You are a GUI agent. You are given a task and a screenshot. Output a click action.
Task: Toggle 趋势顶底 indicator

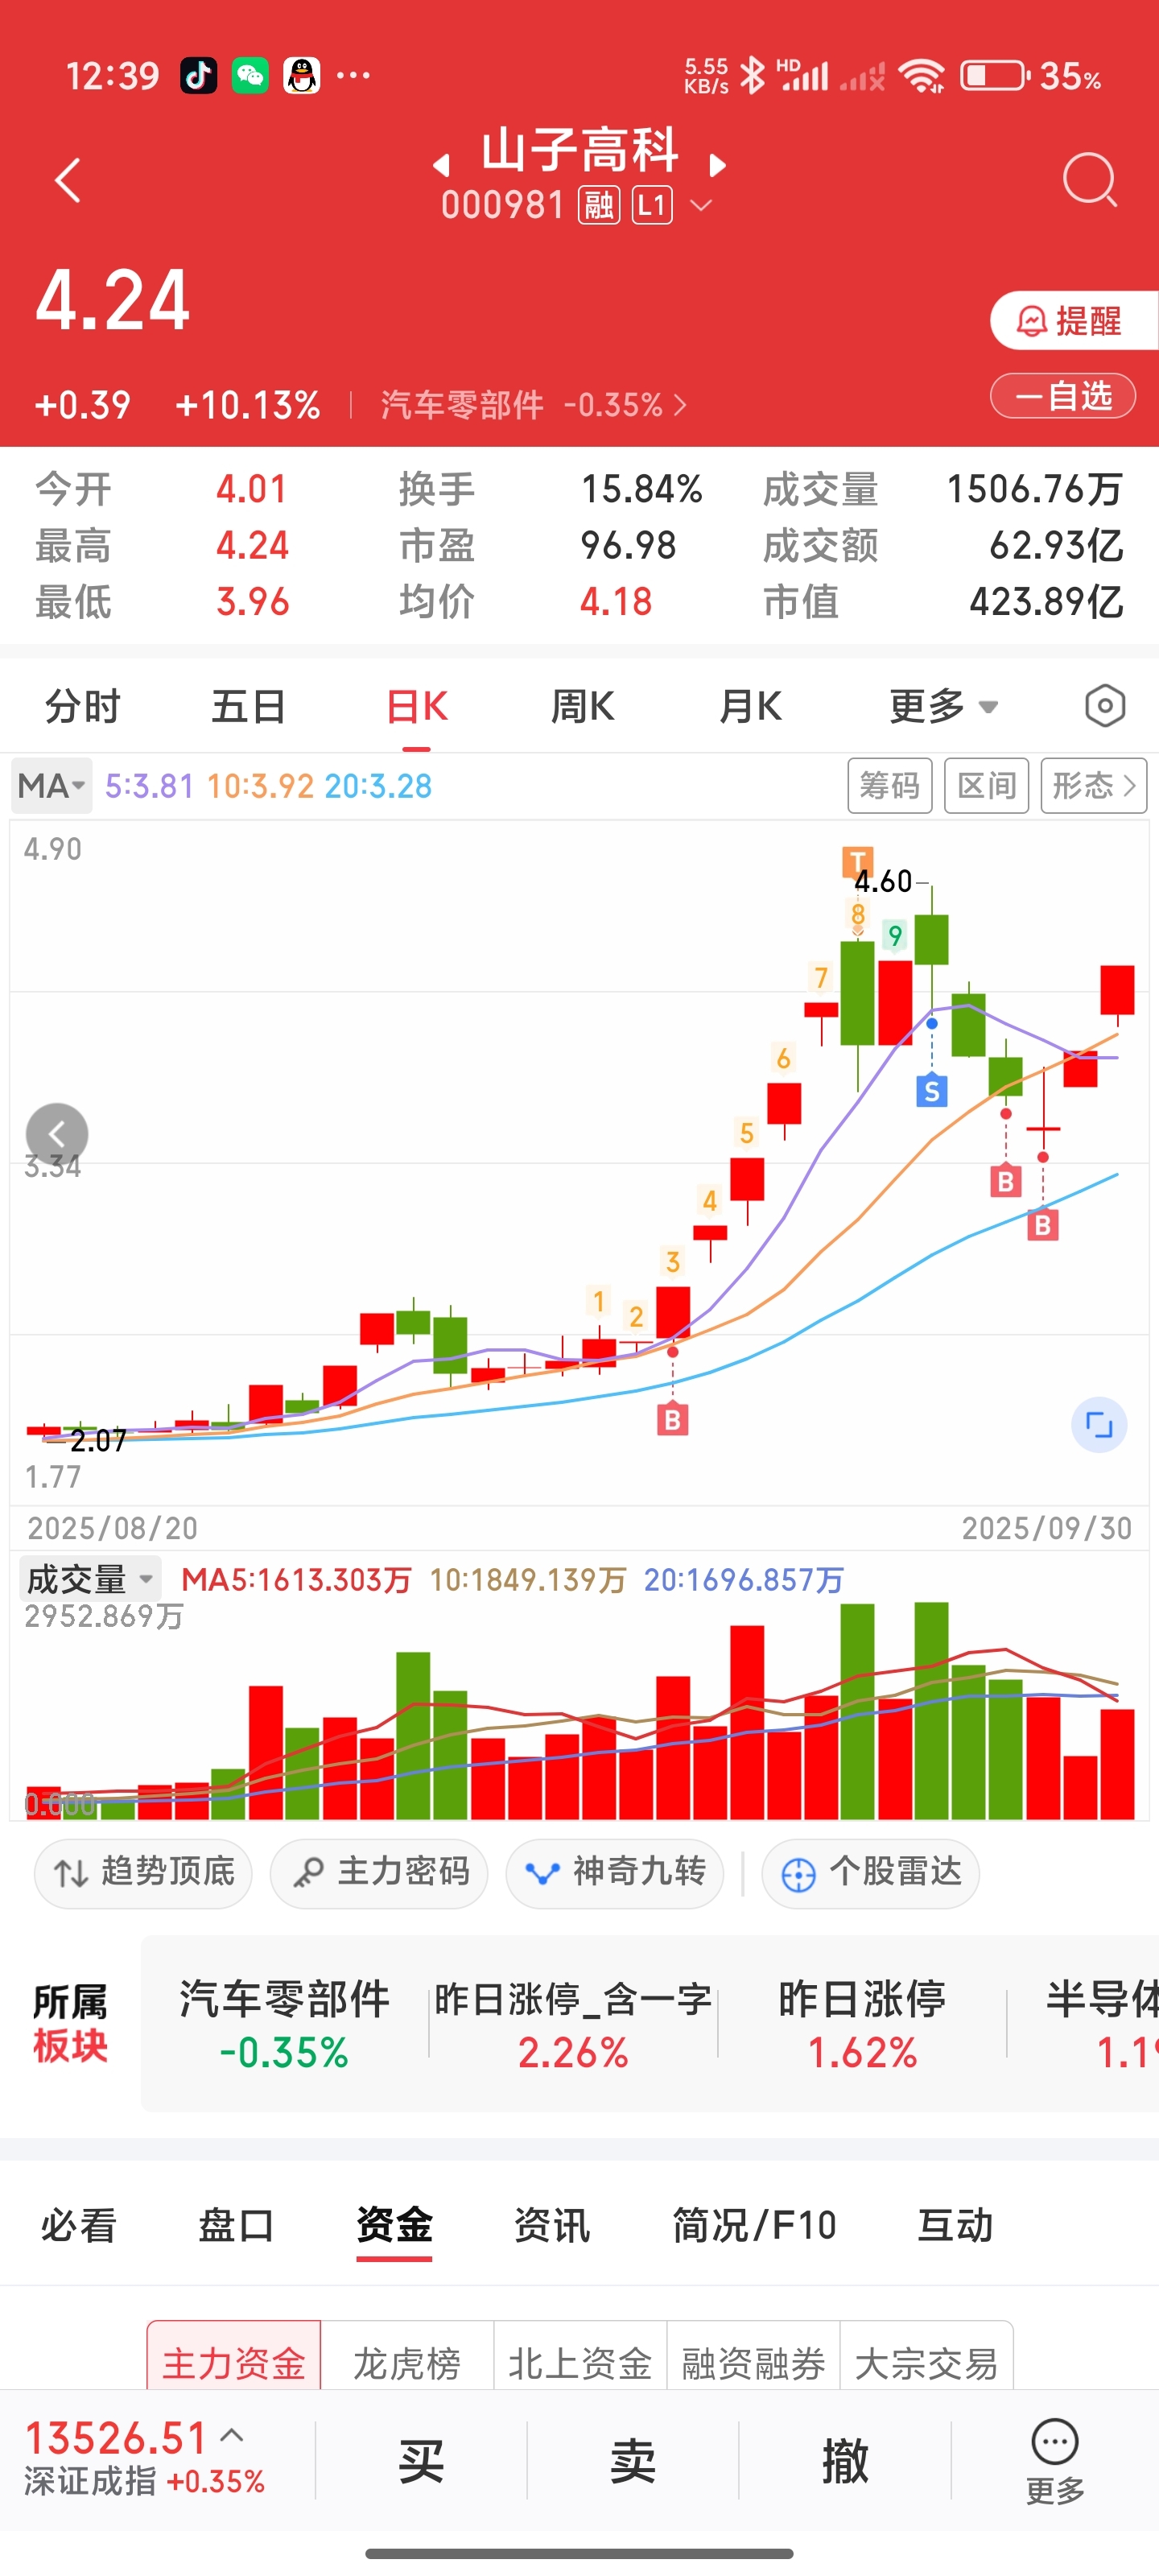(143, 1873)
